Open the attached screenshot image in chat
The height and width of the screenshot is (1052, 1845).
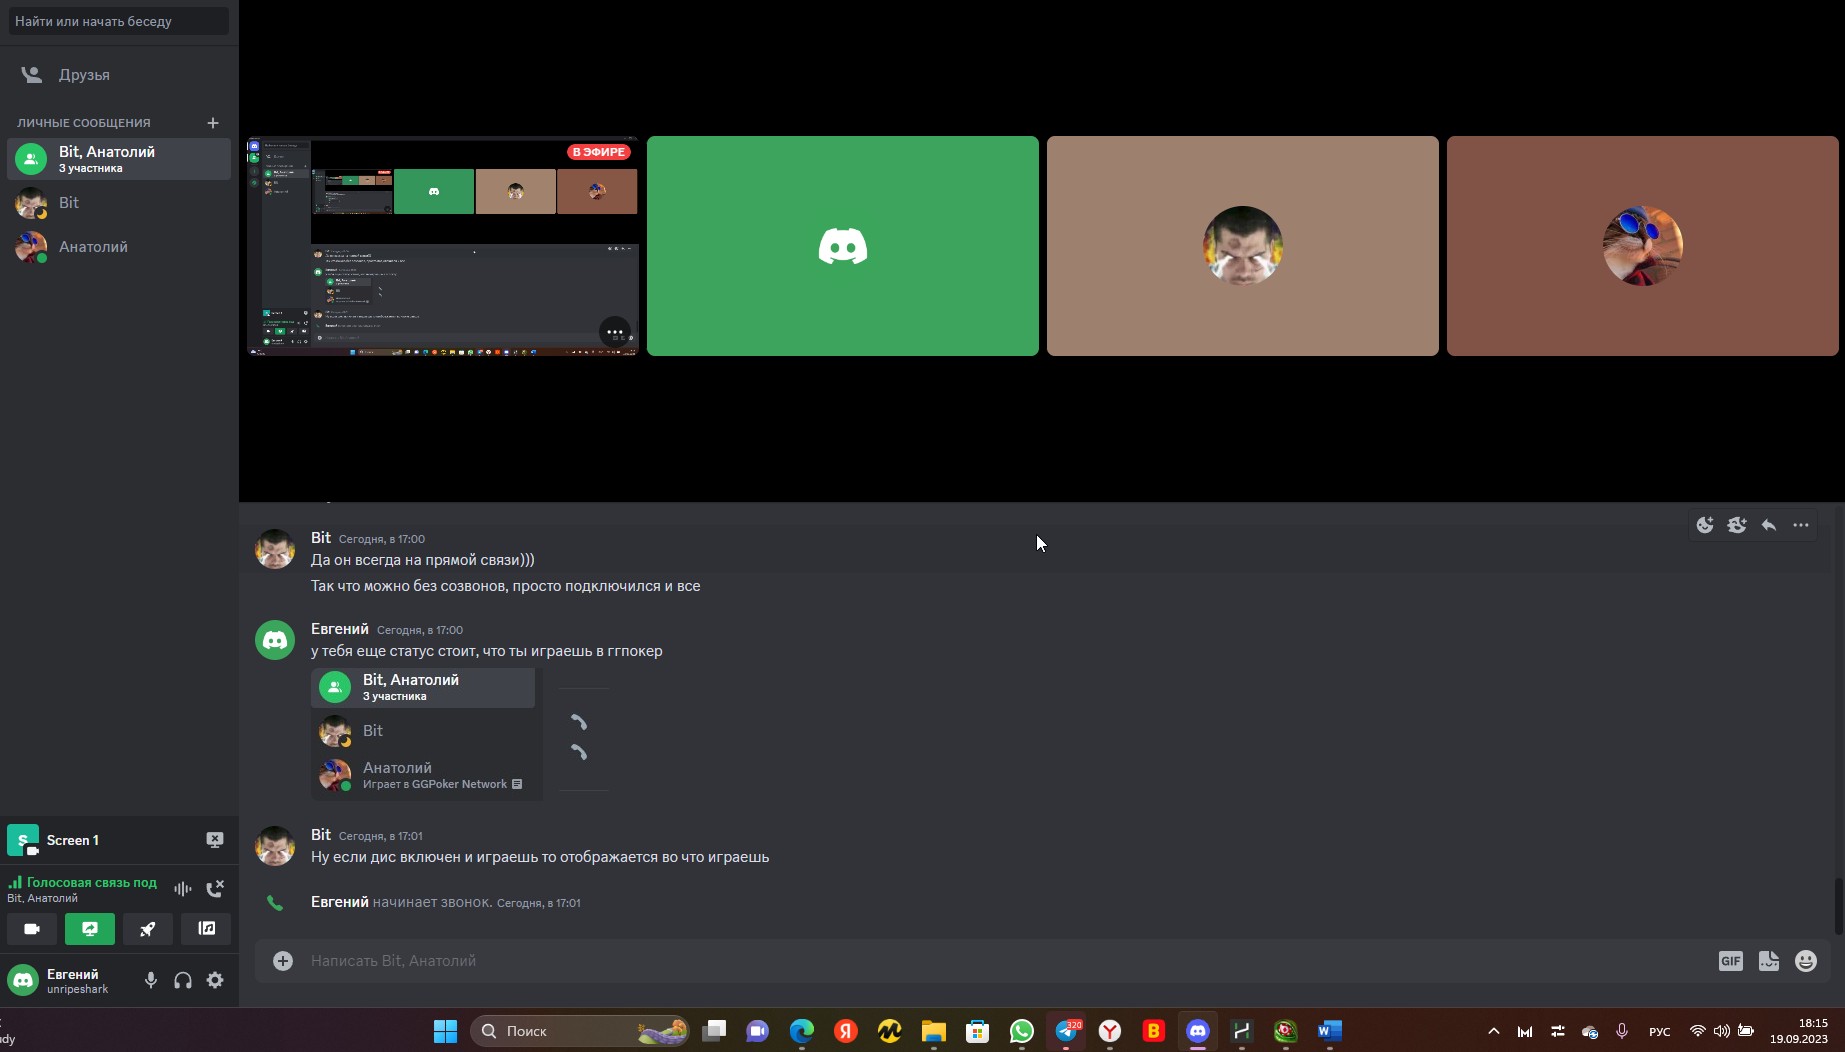(460, 733)
